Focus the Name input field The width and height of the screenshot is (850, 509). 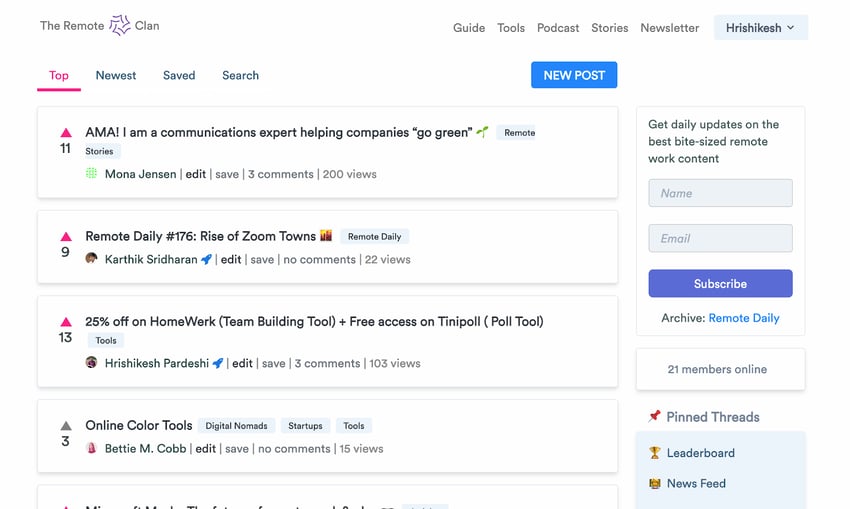click(720, 193)
